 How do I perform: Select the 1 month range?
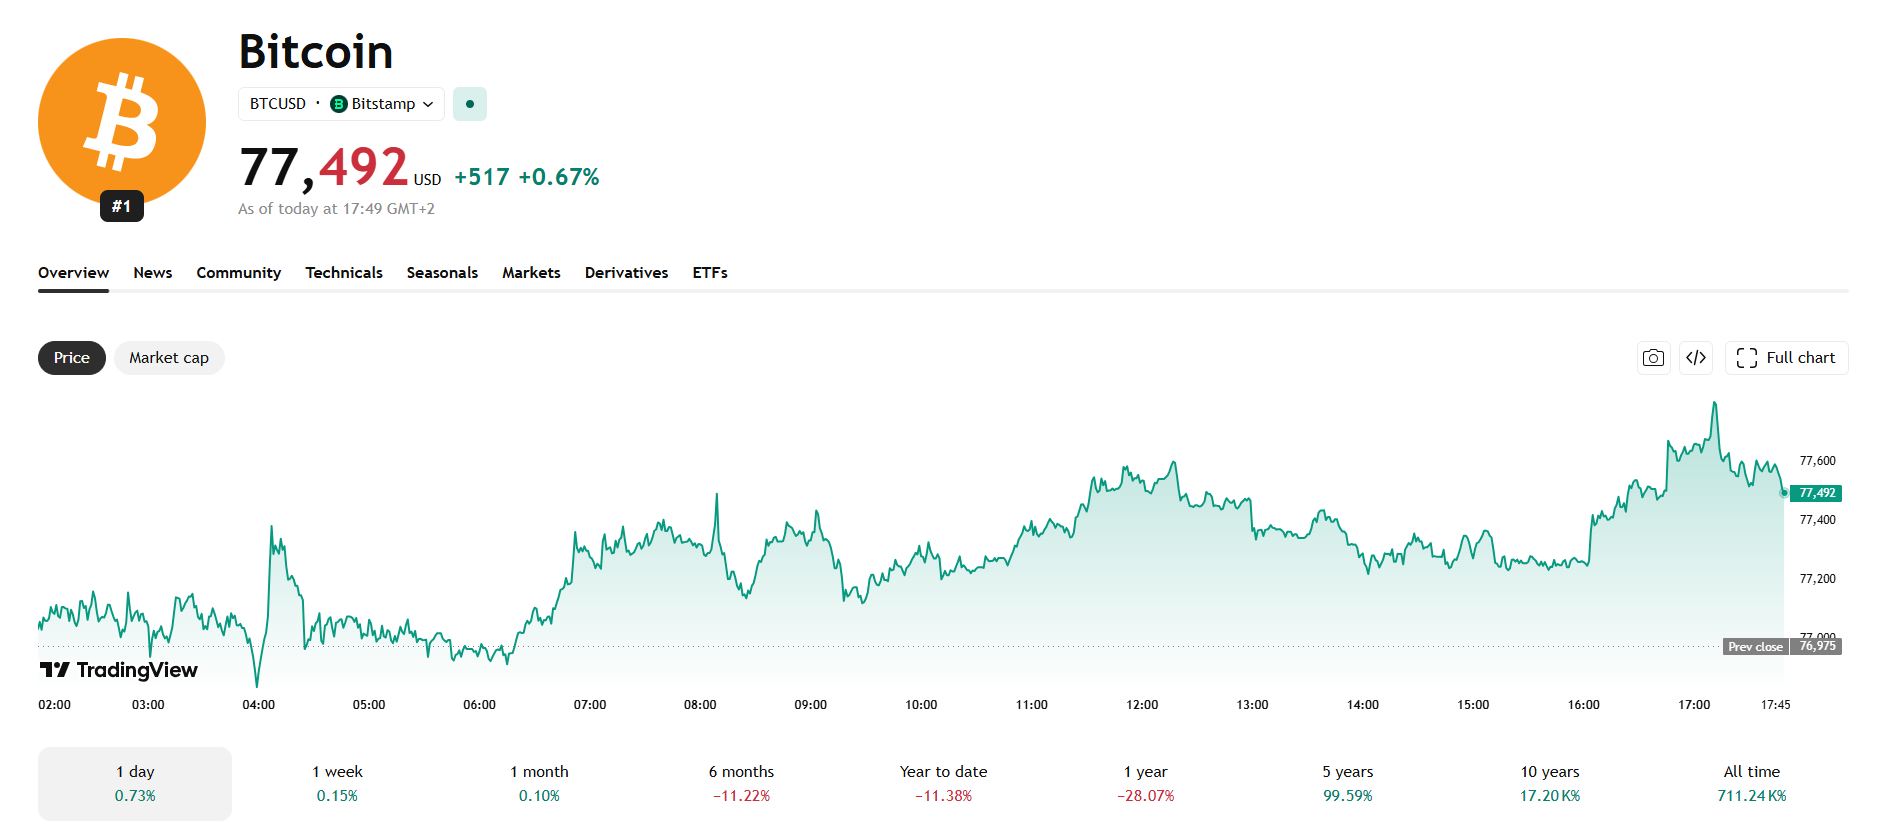point(539,784)
